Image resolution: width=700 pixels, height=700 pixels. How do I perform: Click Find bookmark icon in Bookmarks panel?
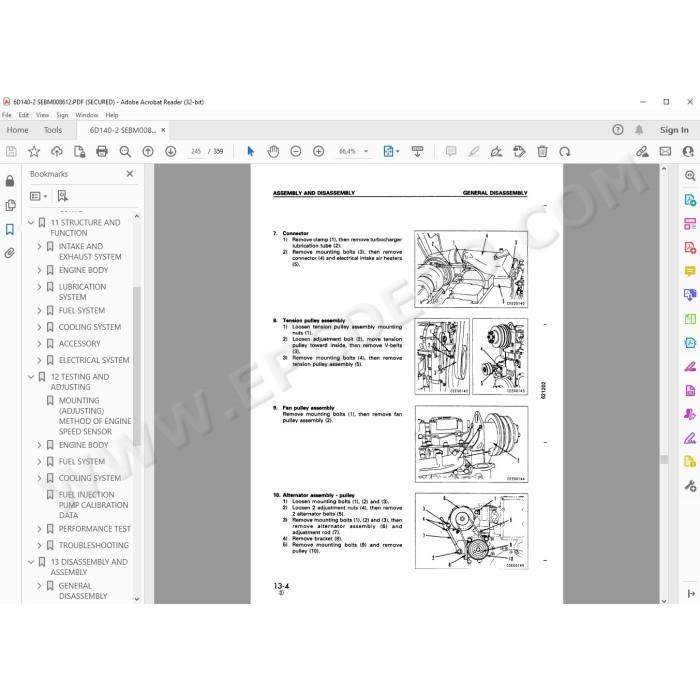coord(62,196)
